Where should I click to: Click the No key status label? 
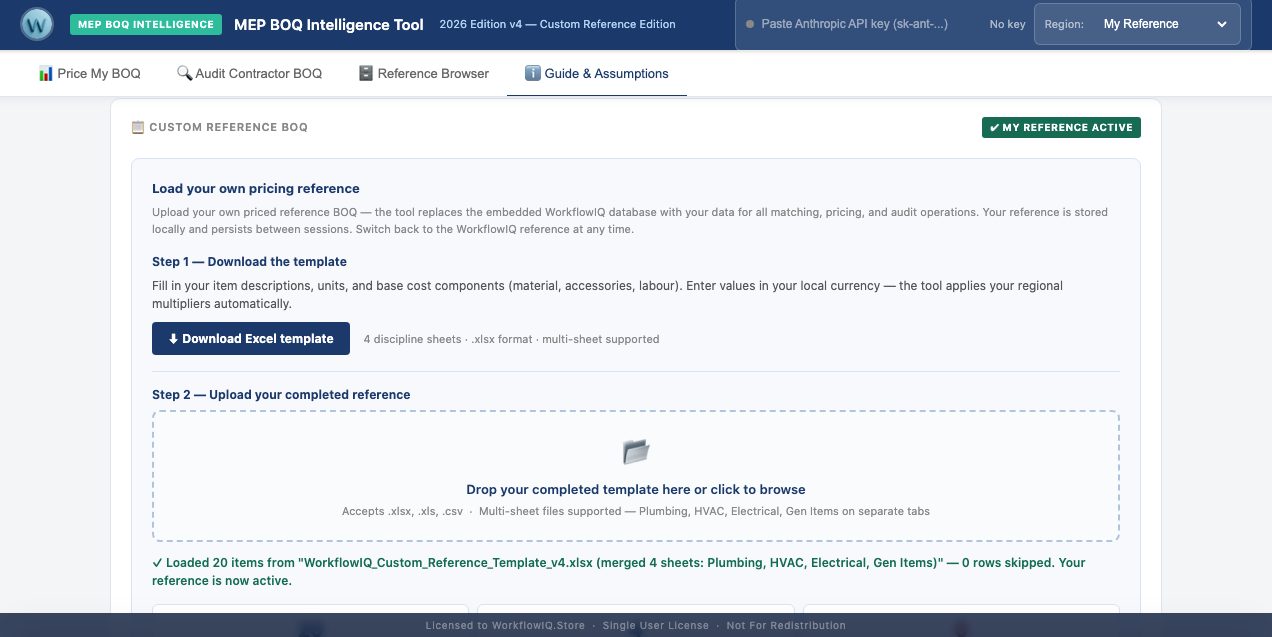point(1007,24)
